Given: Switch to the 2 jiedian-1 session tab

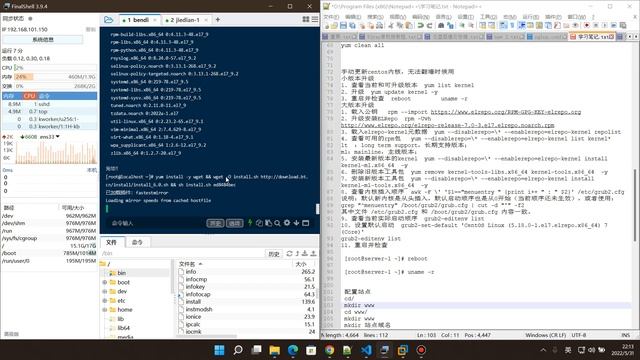Looking at the screenshot, I should pos(185,20).
